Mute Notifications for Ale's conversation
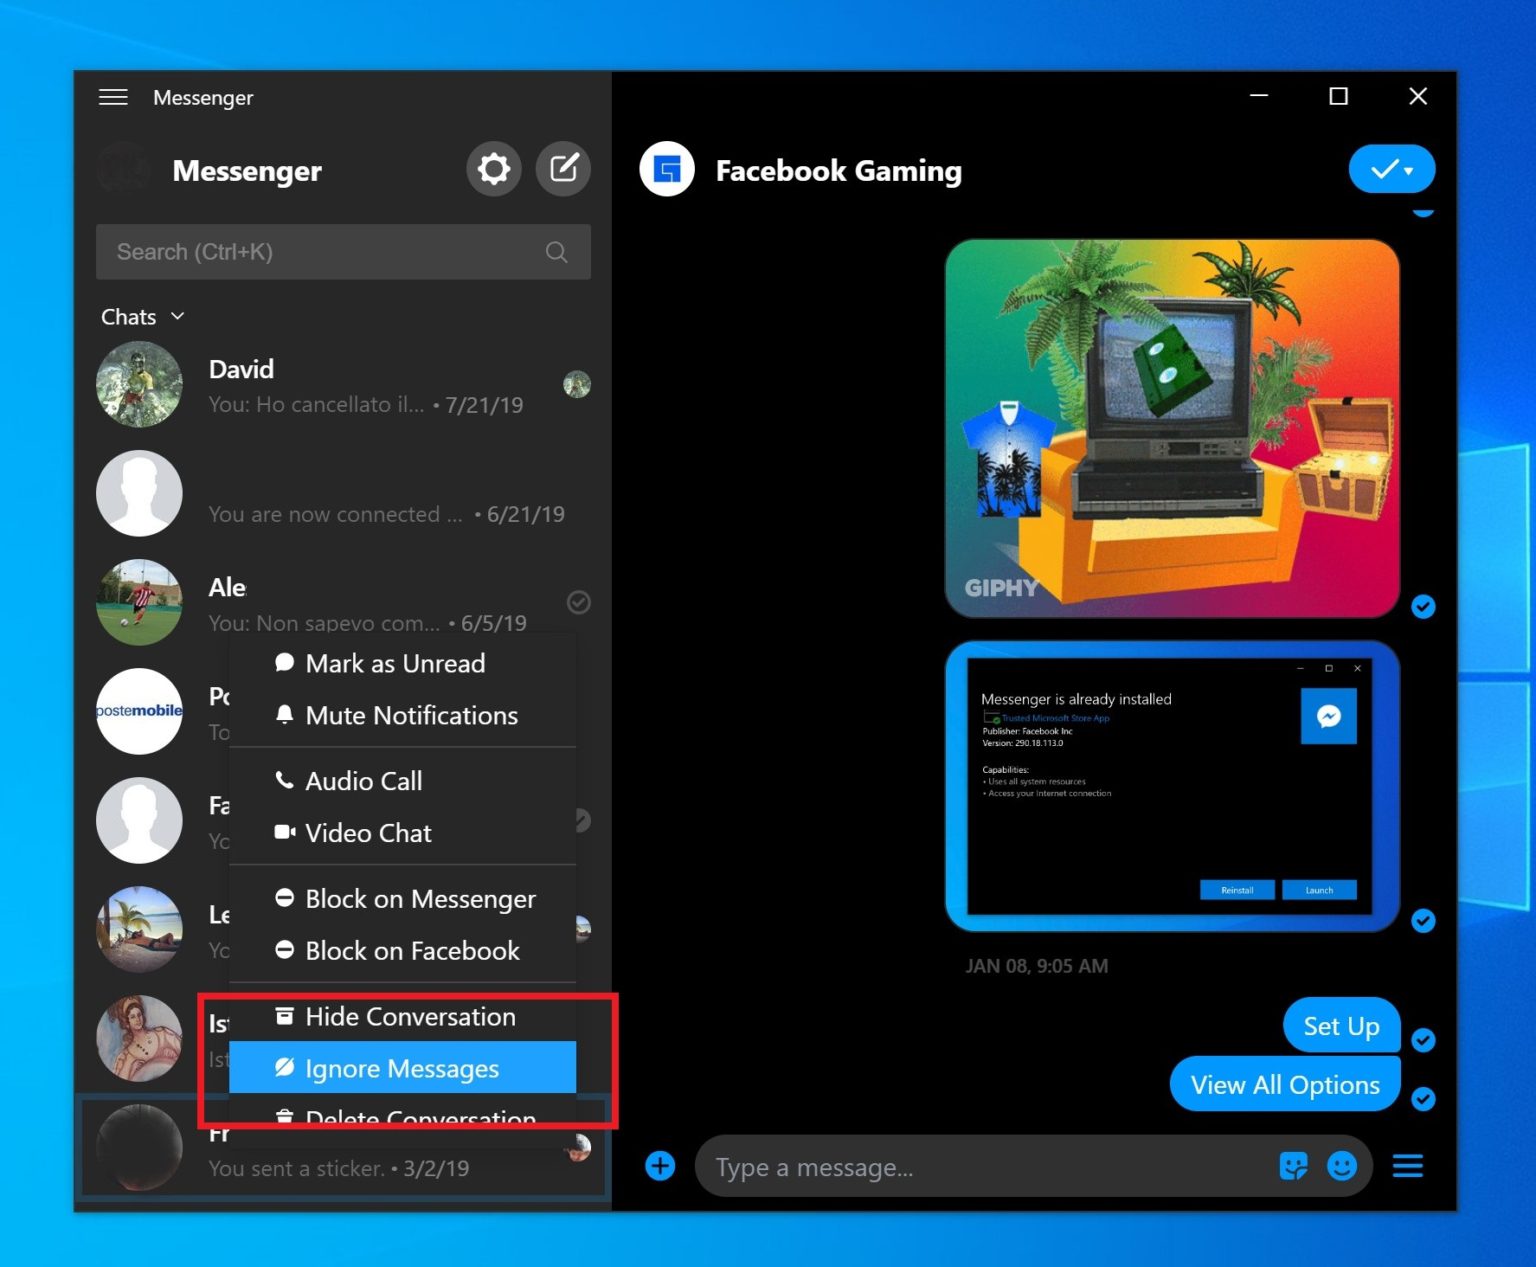1536x1267 pixels. (x=411, y=715)
